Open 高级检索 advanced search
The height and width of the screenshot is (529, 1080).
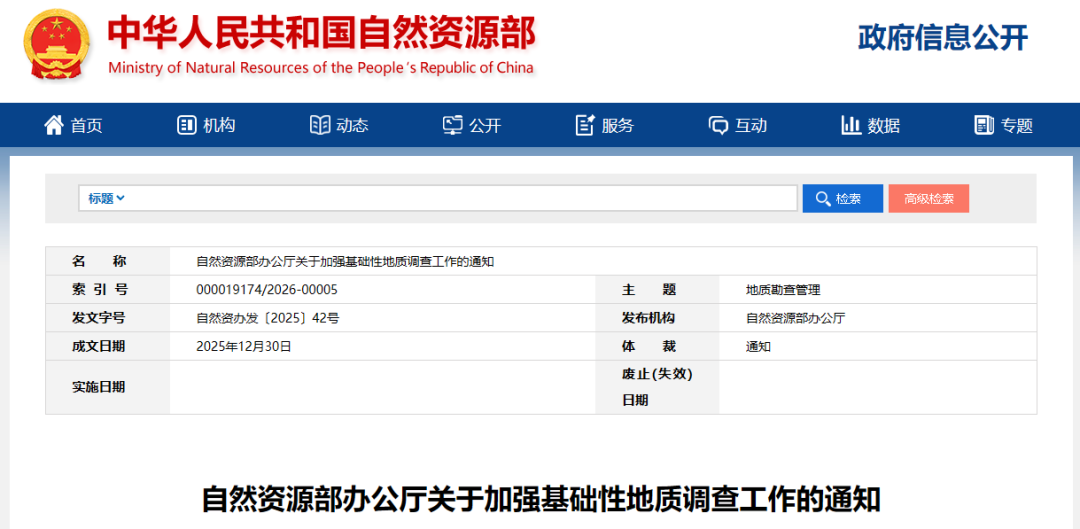(x=928, y=198)
